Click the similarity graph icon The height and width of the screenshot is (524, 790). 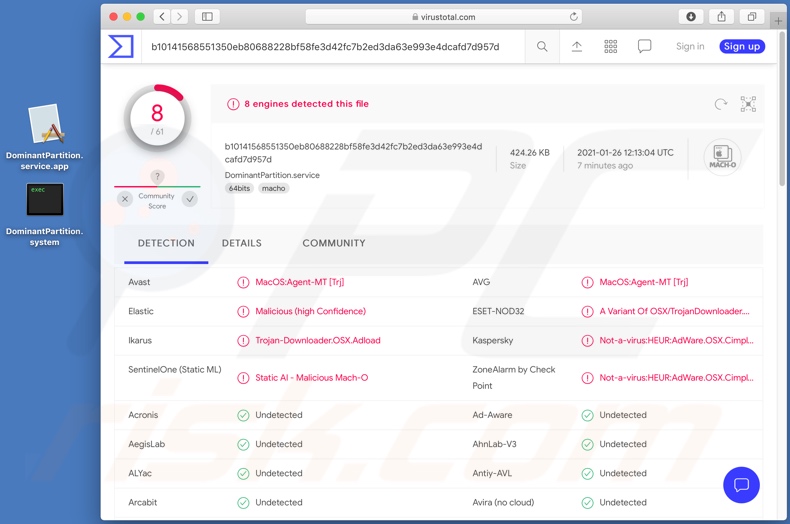(748, 104)
